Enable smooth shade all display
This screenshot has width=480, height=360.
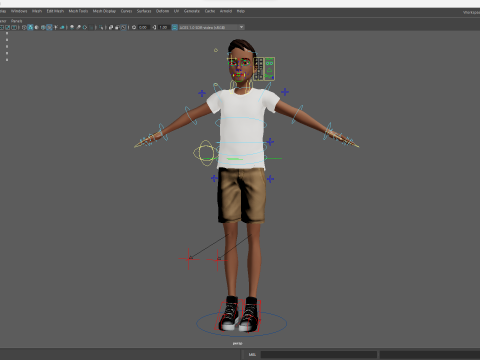[30, 27]
